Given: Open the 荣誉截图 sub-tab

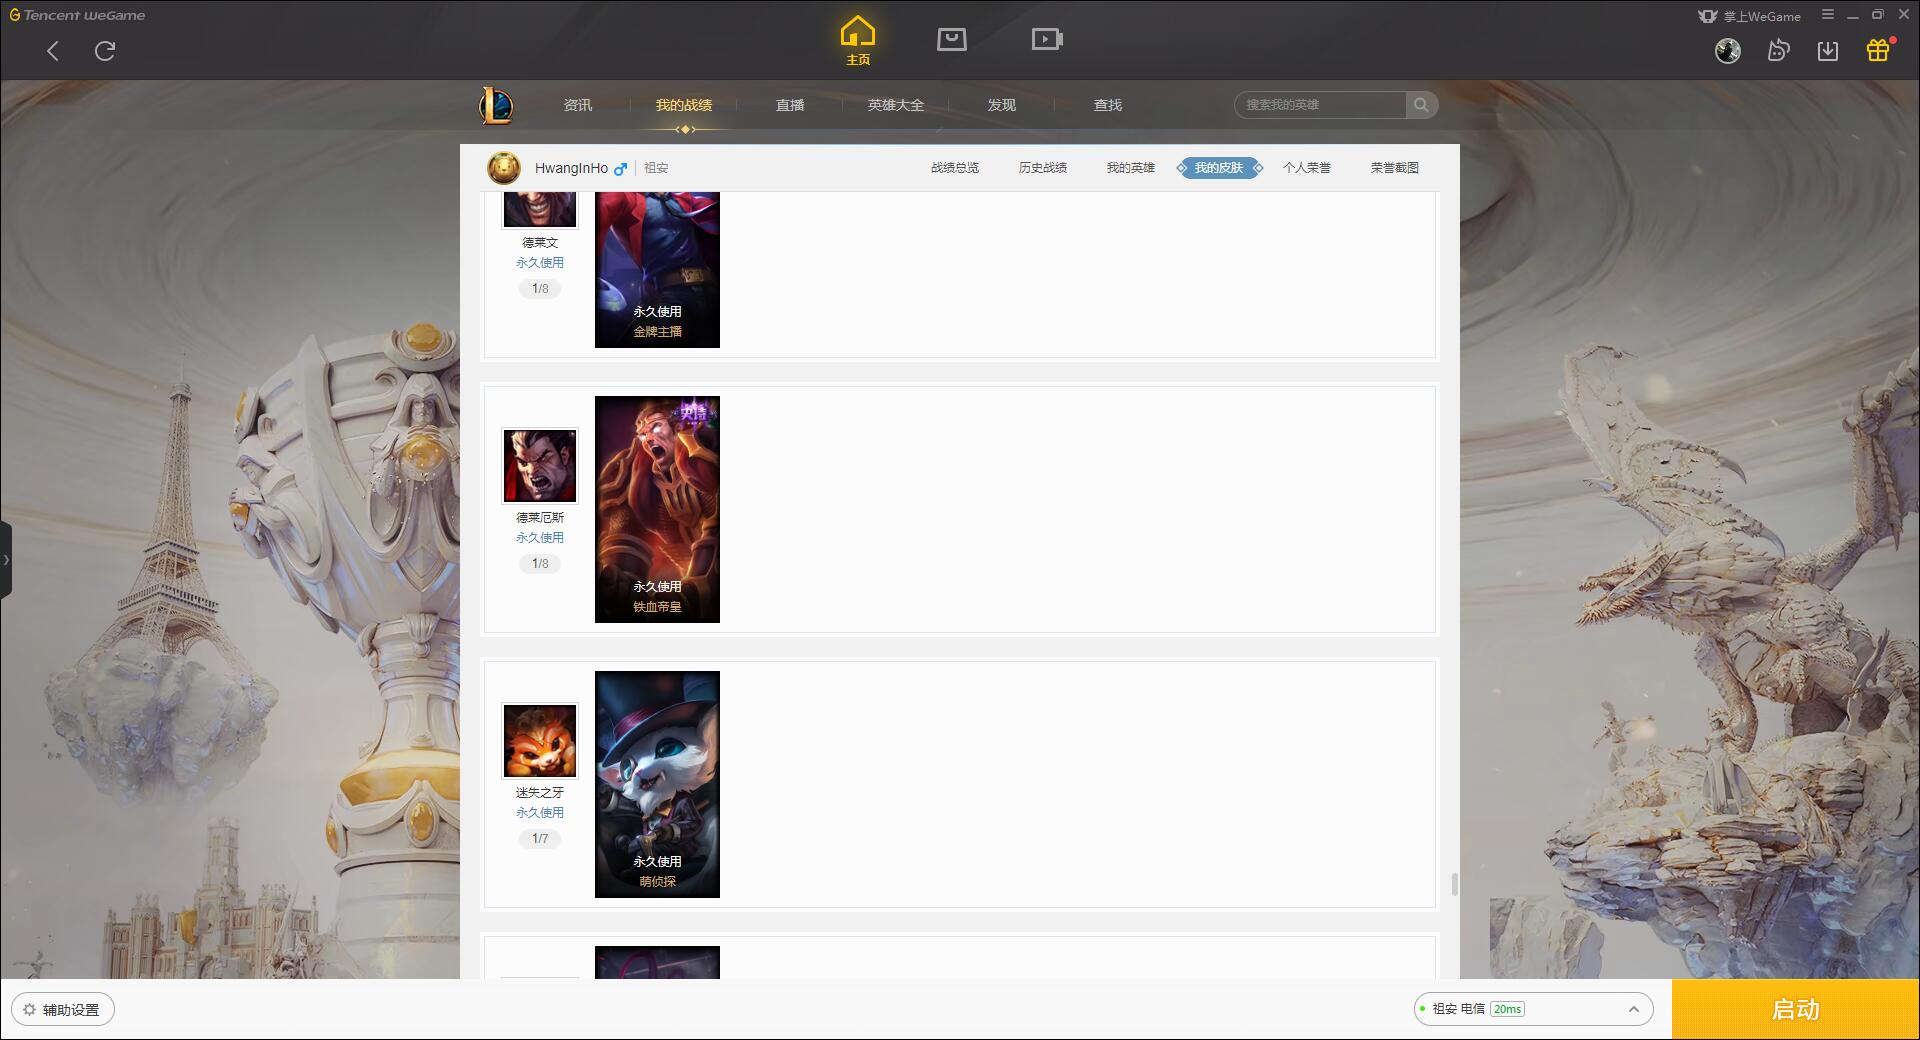Looking at the screenshot, I should pos(1395,168).
